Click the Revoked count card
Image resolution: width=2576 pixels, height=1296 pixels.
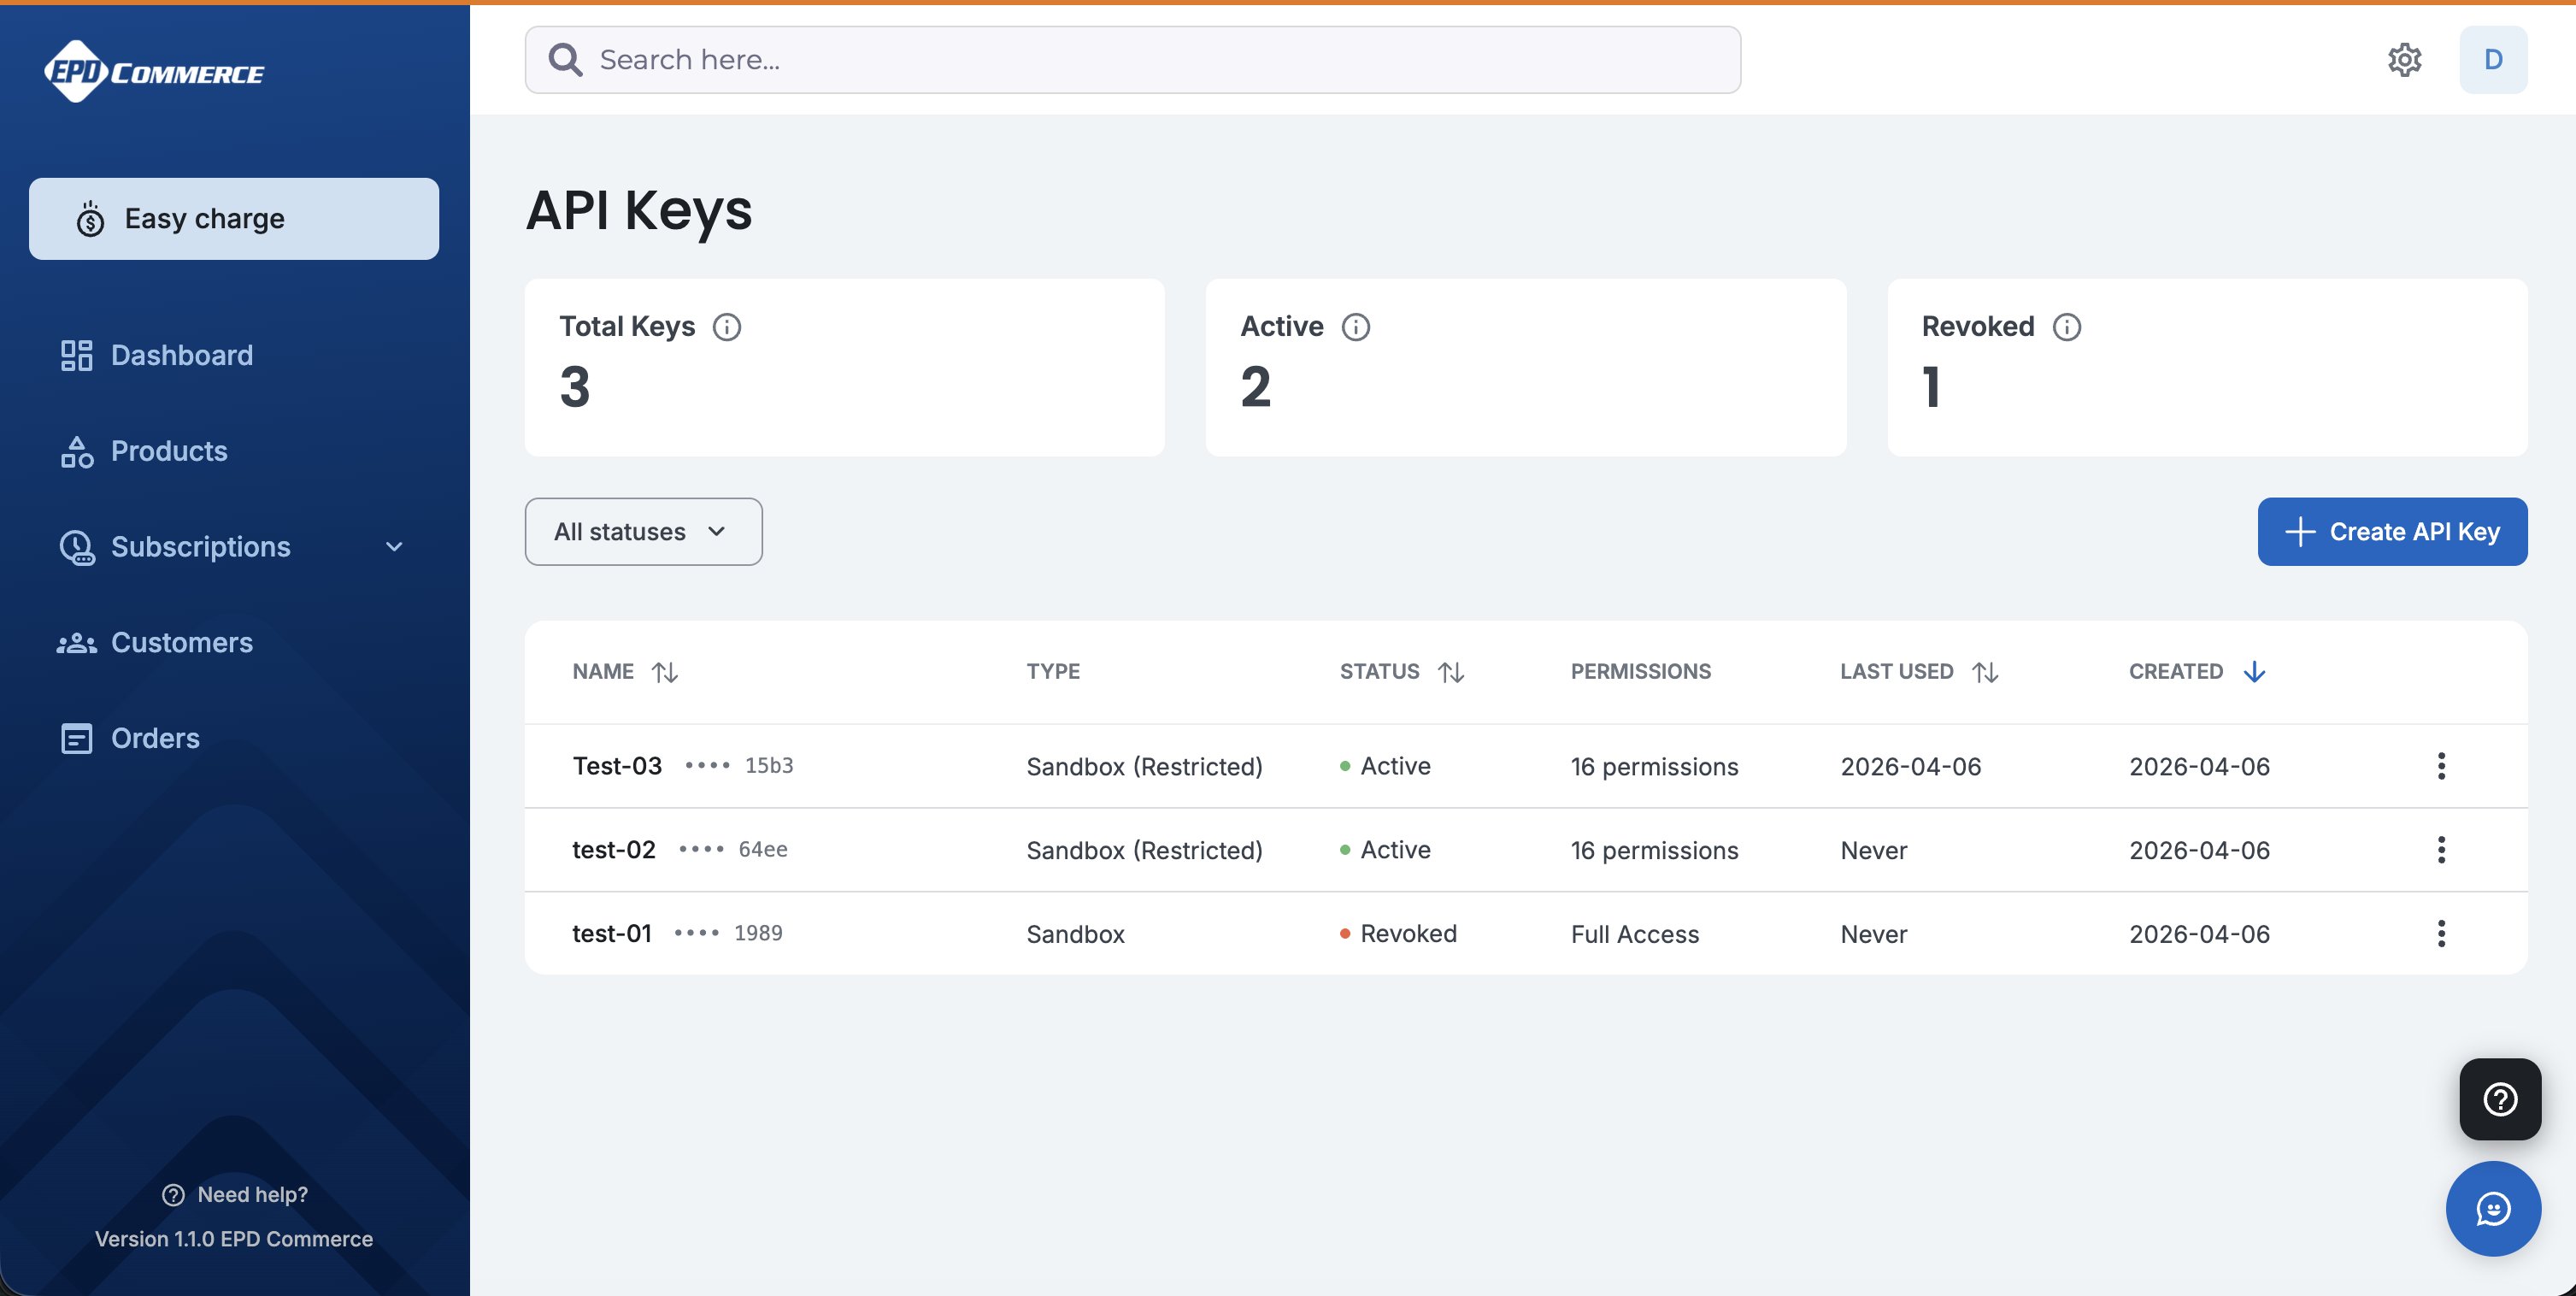(x=2207, y=368)
